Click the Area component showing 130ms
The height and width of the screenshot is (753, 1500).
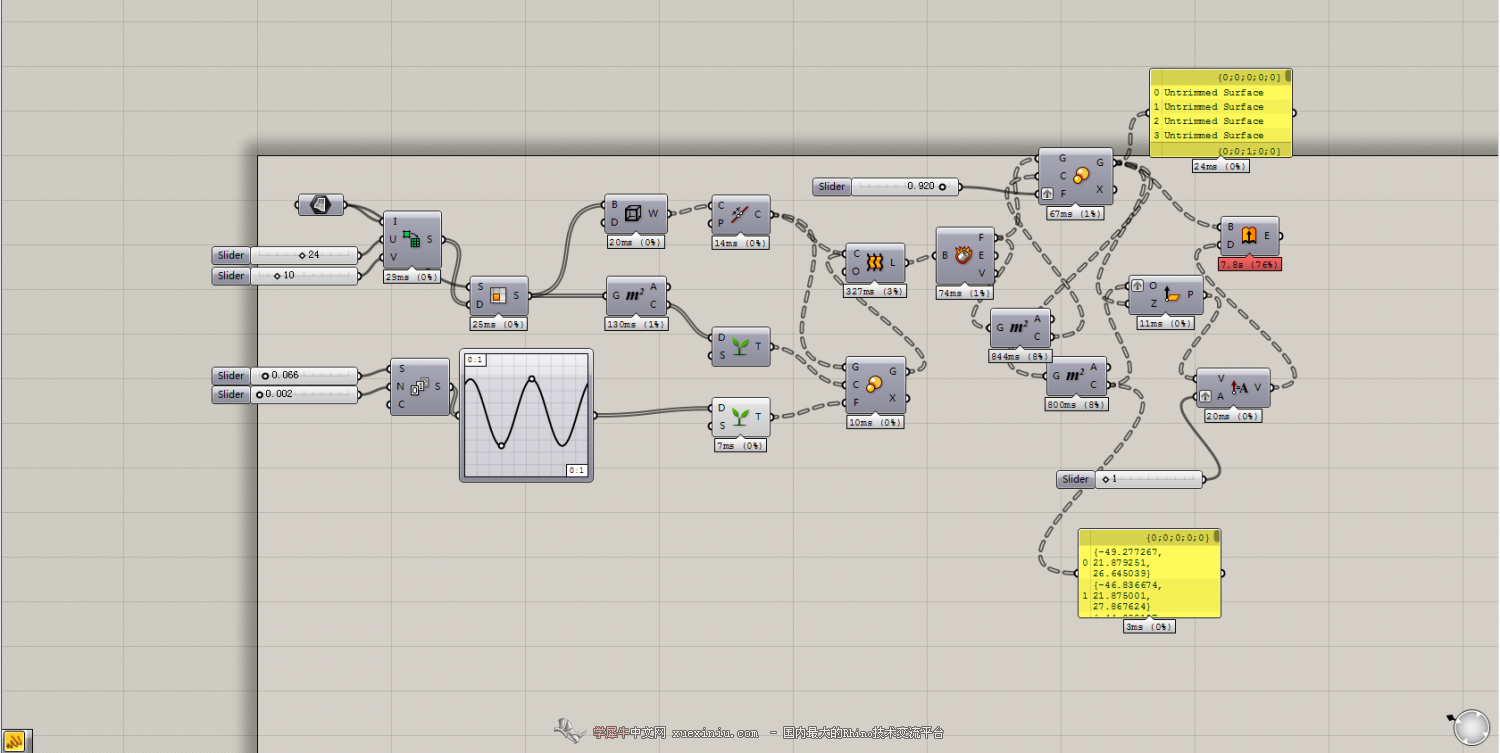click(x=637, y=296)
